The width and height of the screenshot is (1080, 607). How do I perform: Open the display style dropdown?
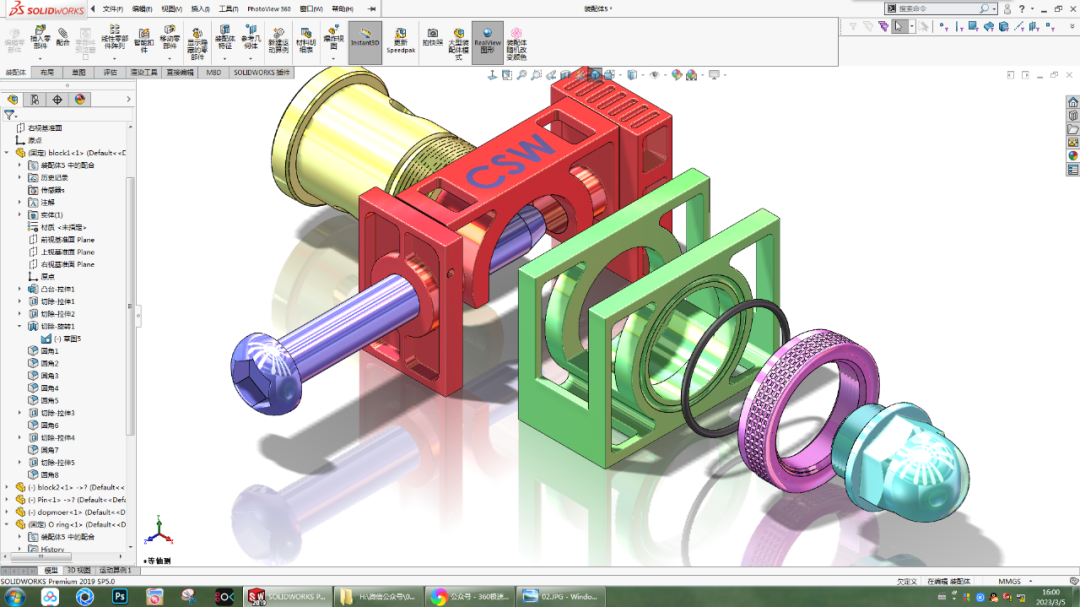pos(643,73)
